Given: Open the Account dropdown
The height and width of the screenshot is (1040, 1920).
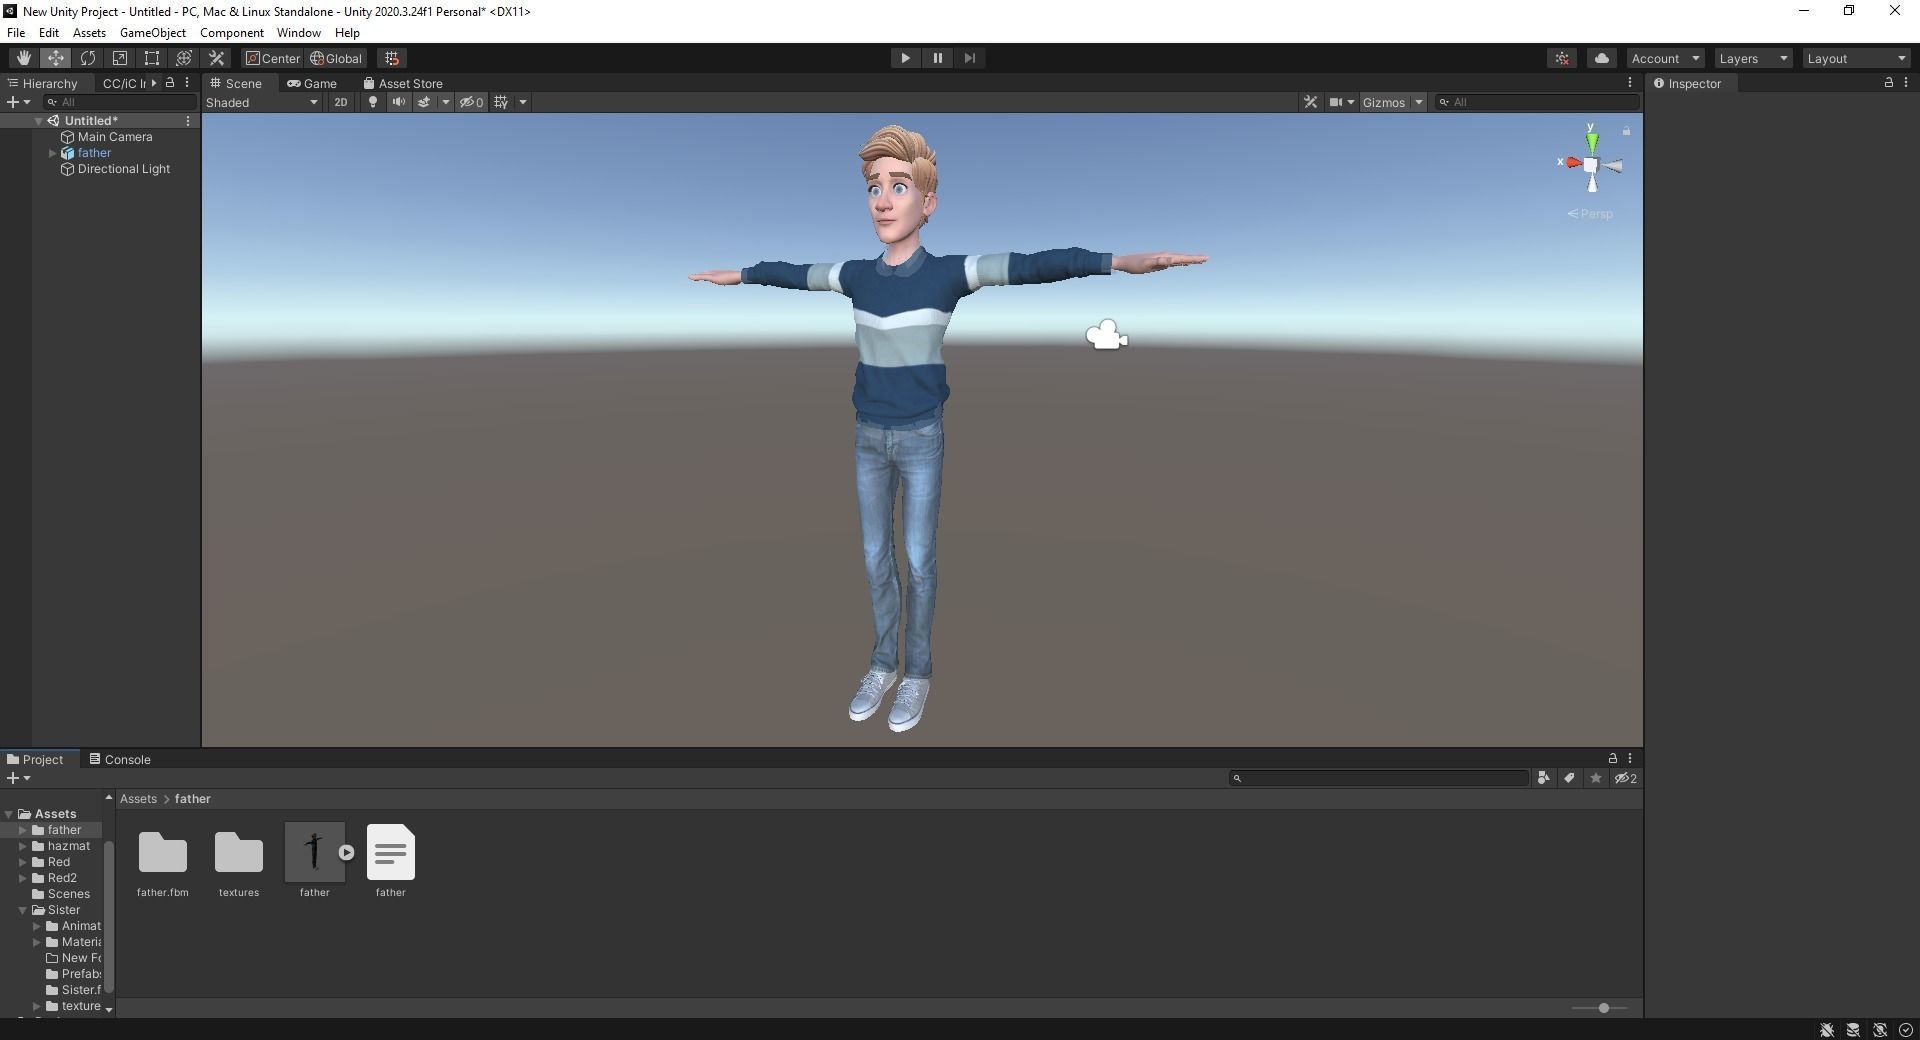Looking at the screenshot, I should coord(1665,58).
